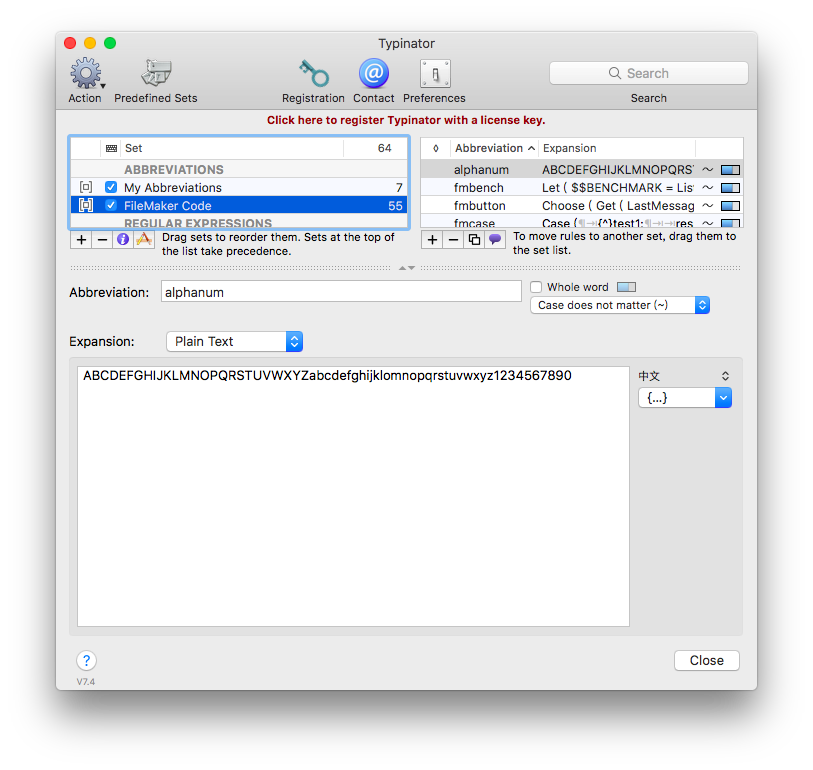The width and height of the screenshot is (813, 770).
Task: Open the Plain Text expansion type dropdown
Action: (x=234, y=341)
